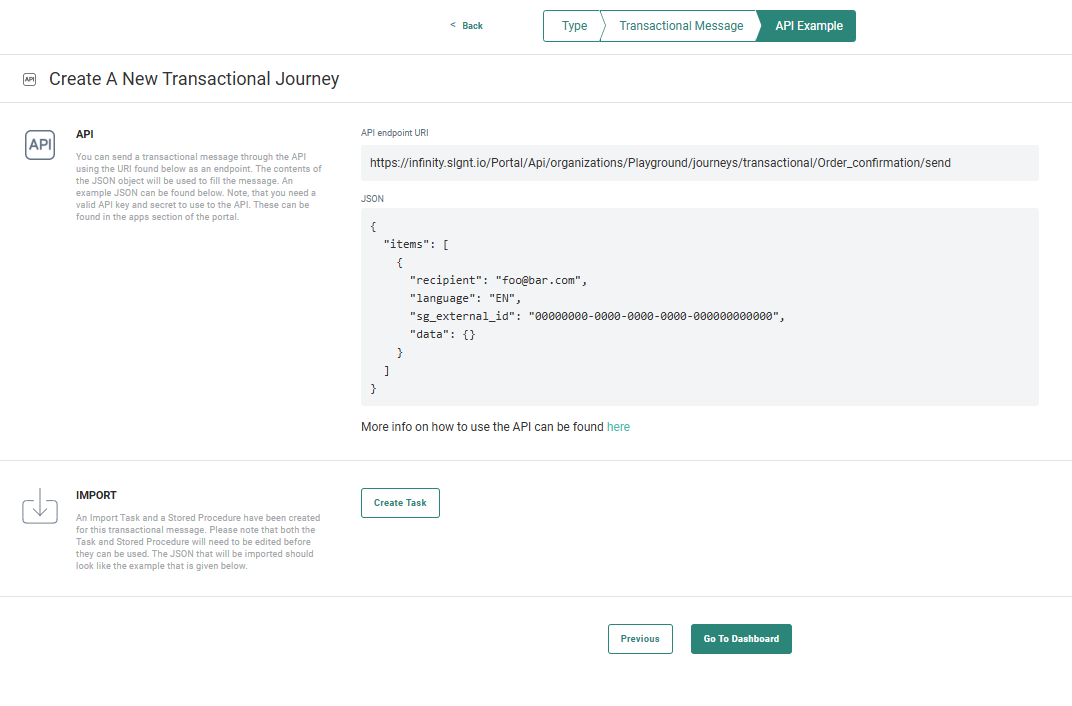Click the large API section icon

pos(40,145)
